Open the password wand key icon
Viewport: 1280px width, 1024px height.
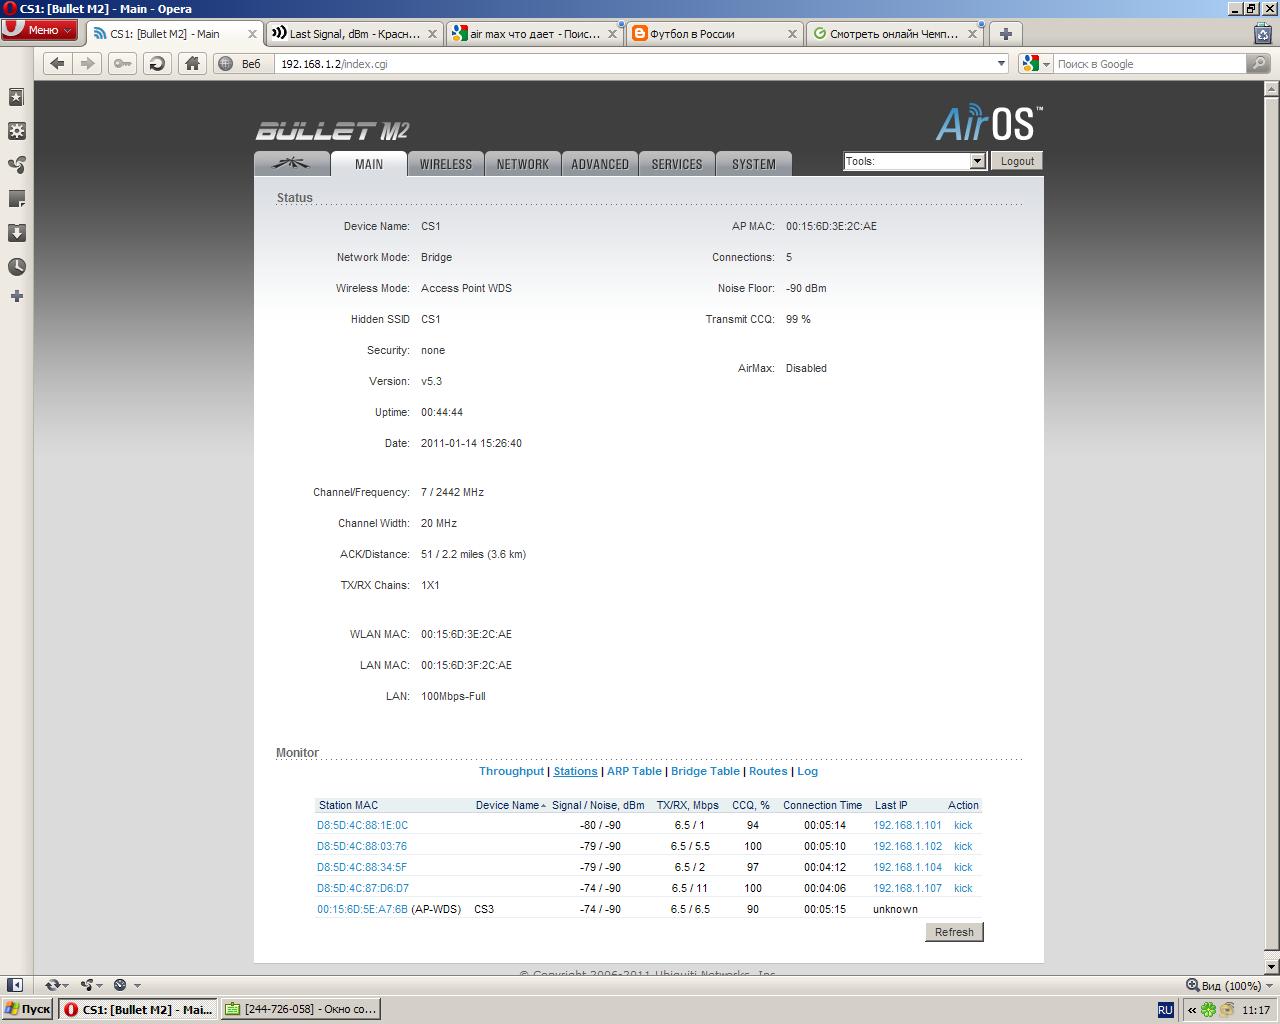122,63
